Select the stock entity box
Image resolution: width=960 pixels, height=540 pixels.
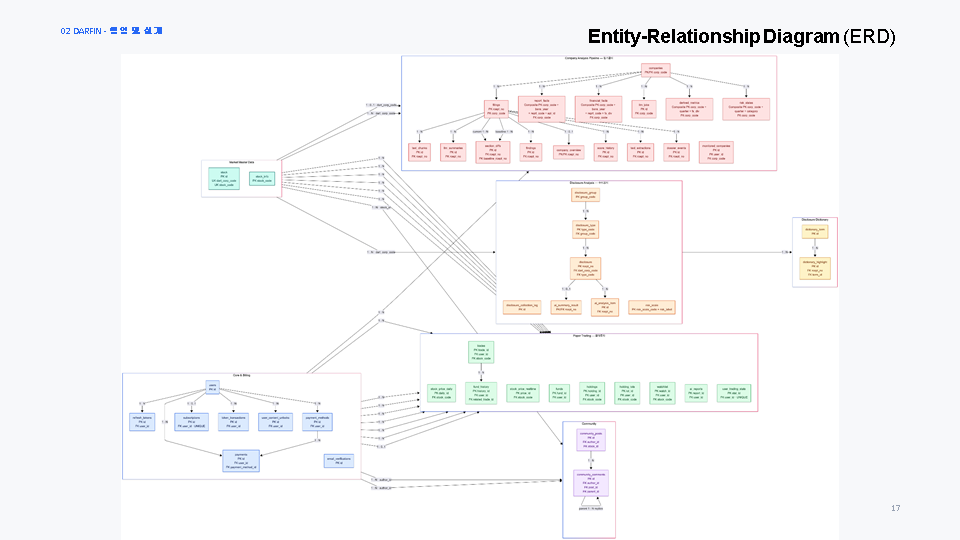[224, 178]
